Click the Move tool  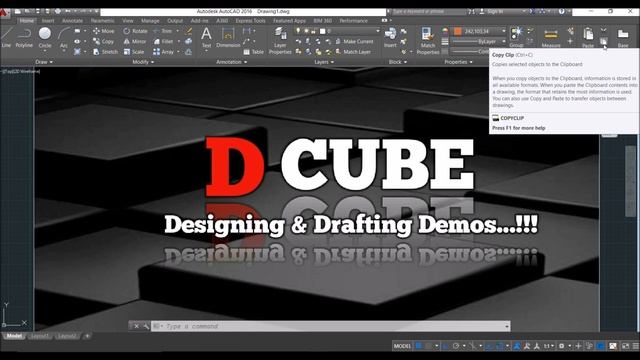[104, 31]
